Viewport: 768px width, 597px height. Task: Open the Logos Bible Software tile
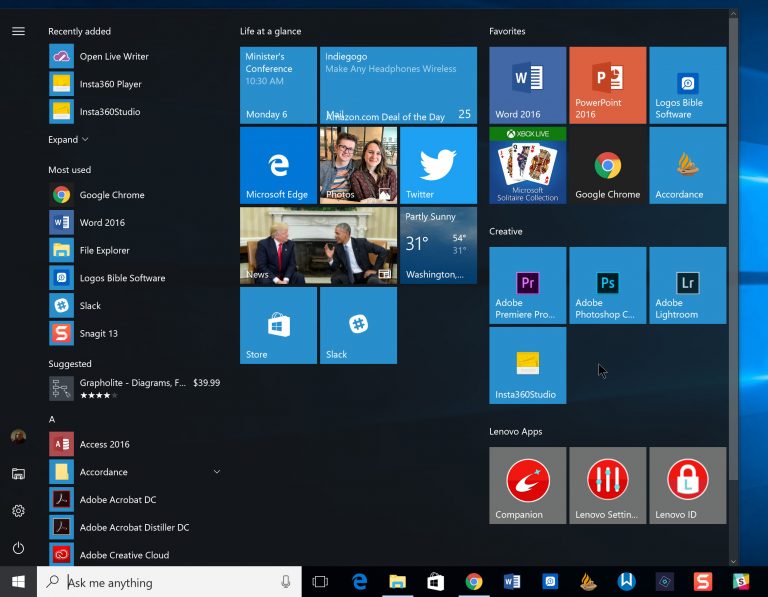[688, 85]
